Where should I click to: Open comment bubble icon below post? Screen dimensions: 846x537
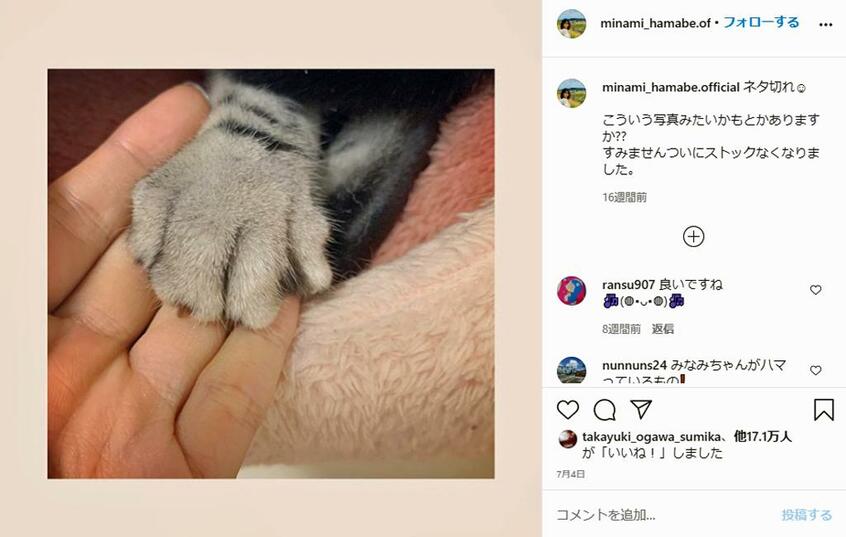point(604,410)
